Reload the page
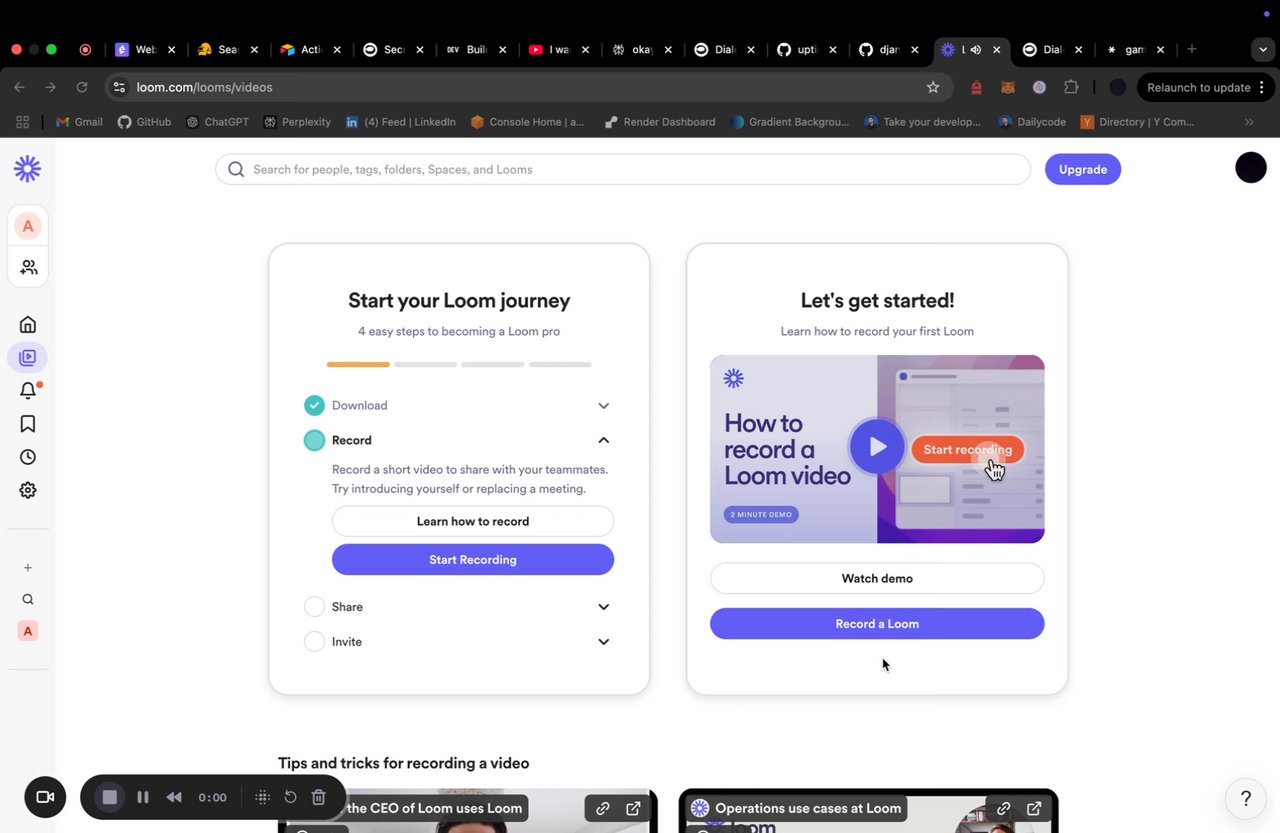The width and height of the screenshot is (1280, 833). coord(82,87)
